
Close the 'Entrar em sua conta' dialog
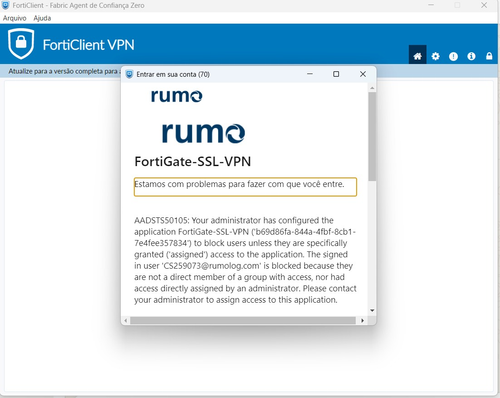pyautogui.click(x=363, y=74)
